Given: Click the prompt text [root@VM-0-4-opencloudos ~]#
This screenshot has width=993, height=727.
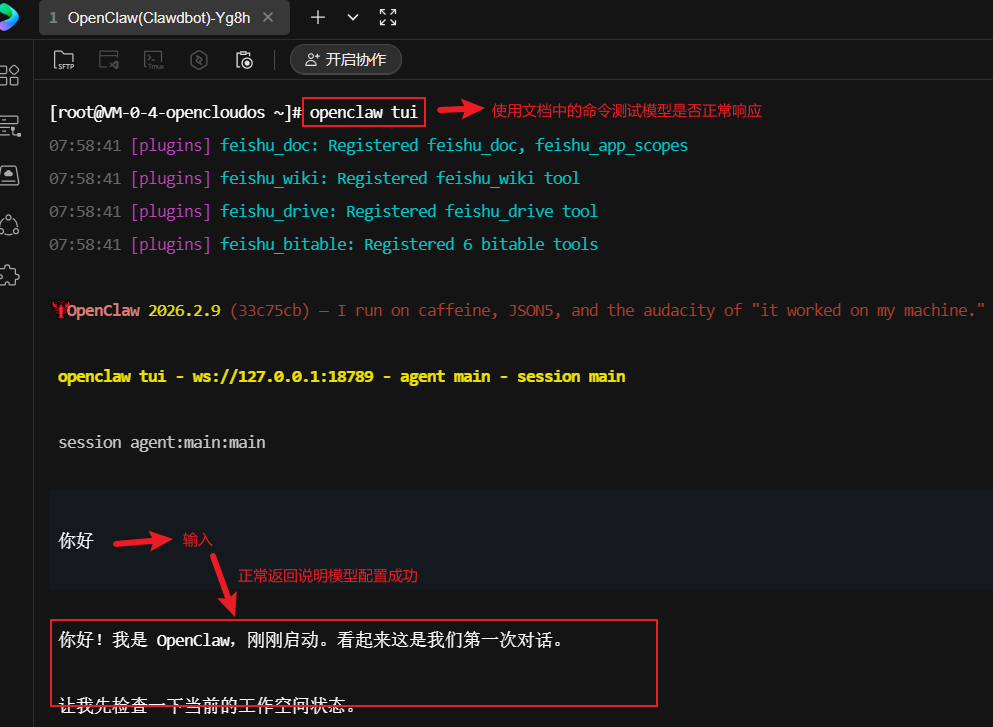Looking at the screenshot, I should click(175, 113).
